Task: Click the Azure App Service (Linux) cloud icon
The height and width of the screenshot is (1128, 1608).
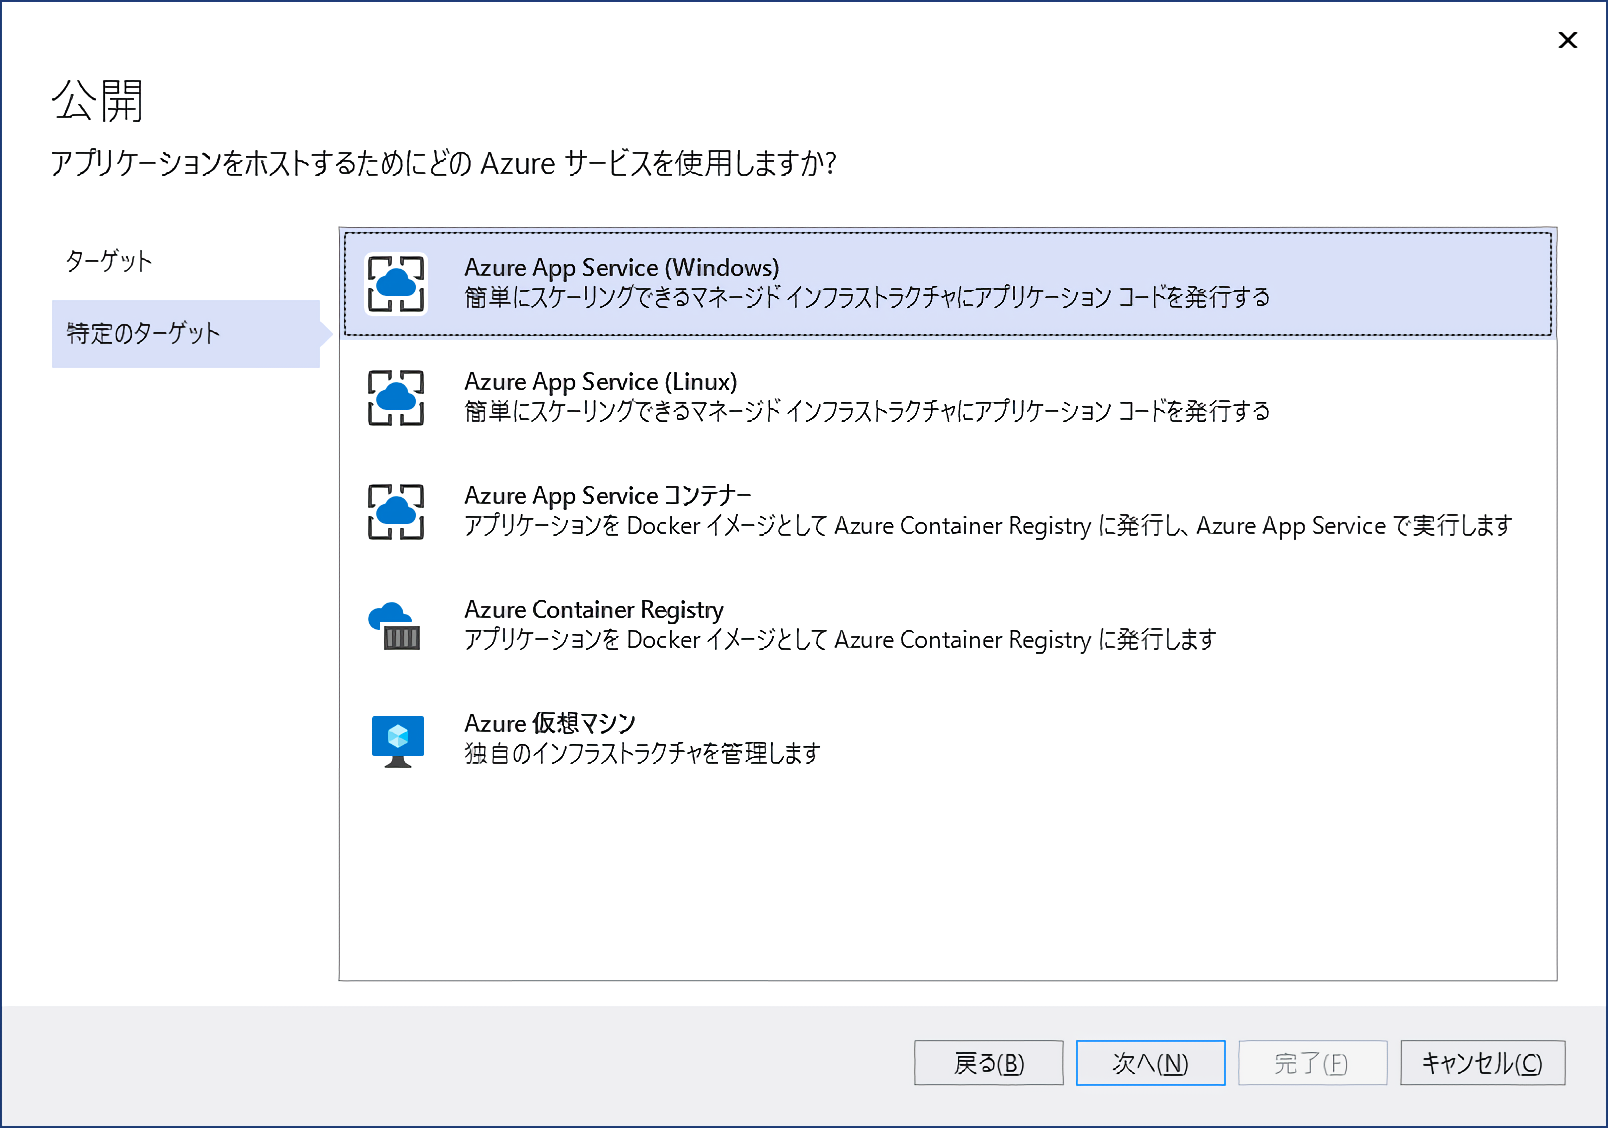Action: 396,398
